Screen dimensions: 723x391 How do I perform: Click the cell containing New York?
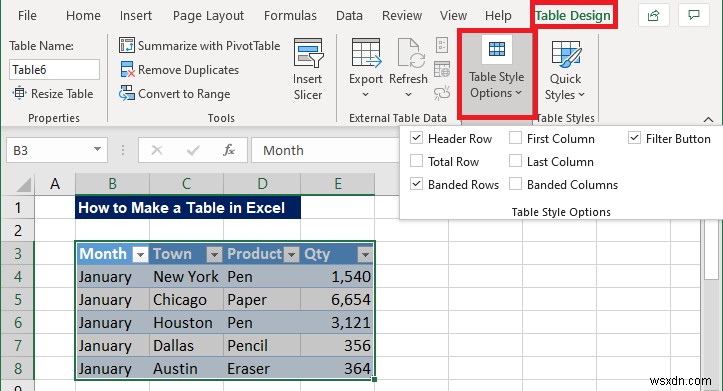pos(186,277)
